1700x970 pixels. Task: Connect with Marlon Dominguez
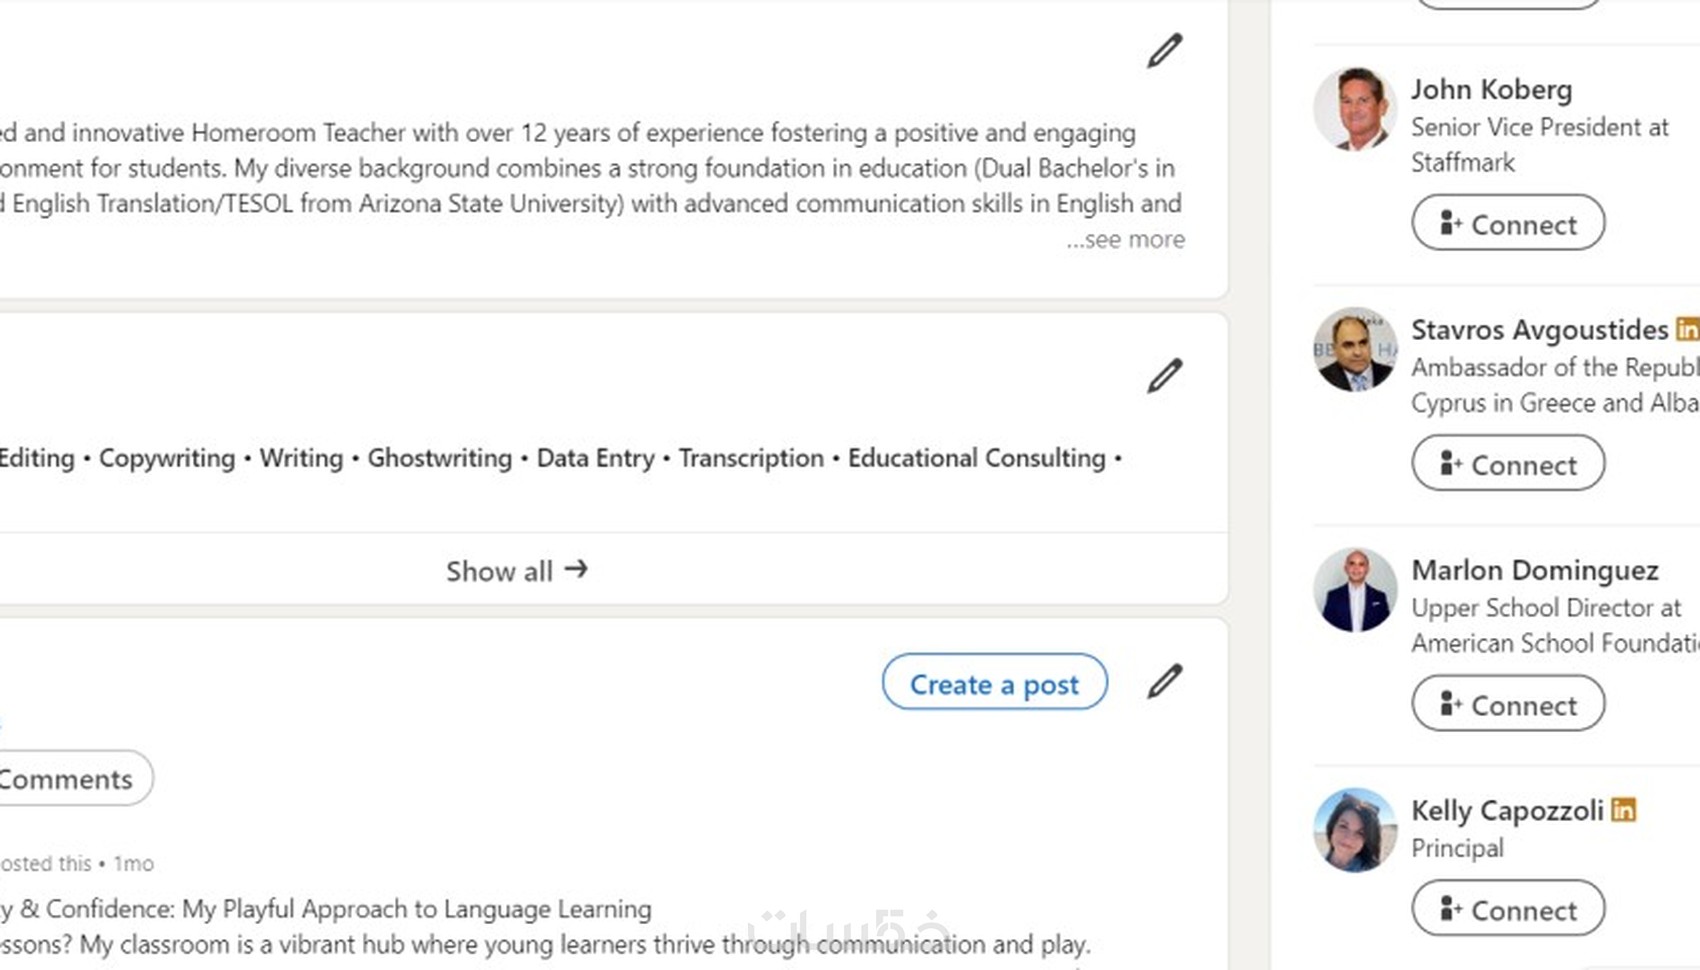click(x=1508, y=704)
